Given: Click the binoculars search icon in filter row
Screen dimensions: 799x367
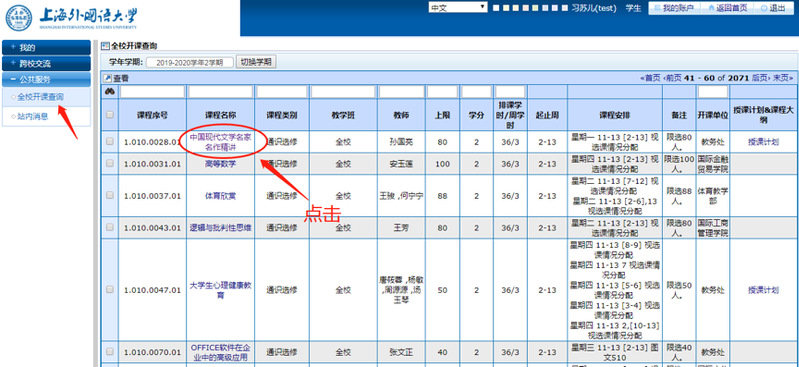Looking at the screenshot, I should point(109,92).
